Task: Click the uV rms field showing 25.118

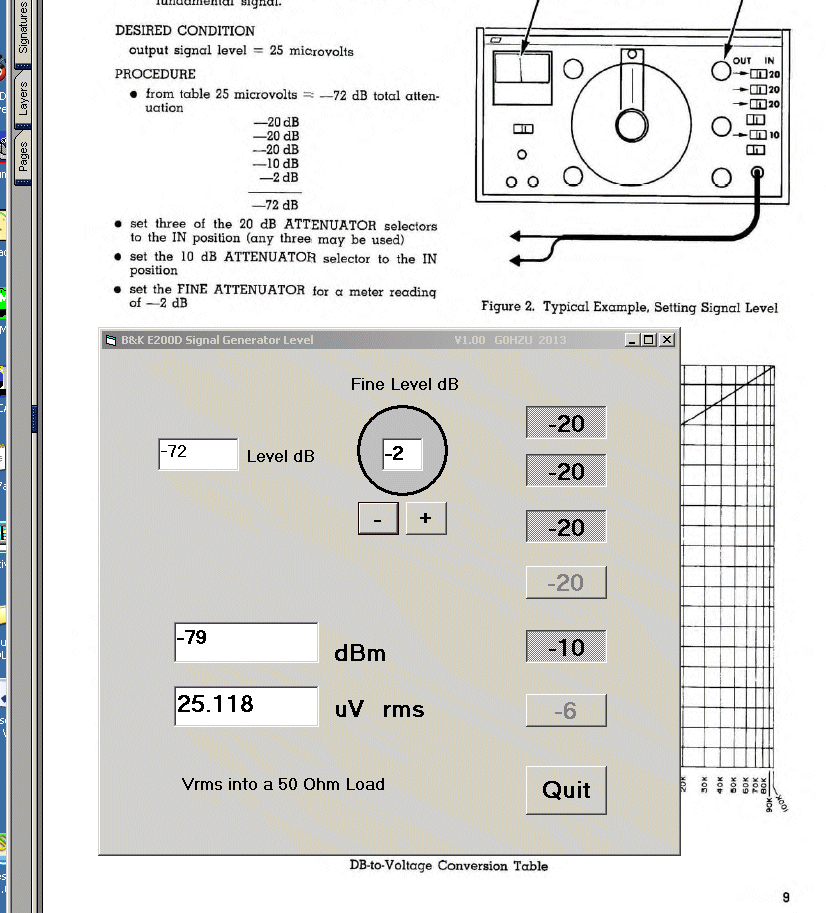Action: 246,706
